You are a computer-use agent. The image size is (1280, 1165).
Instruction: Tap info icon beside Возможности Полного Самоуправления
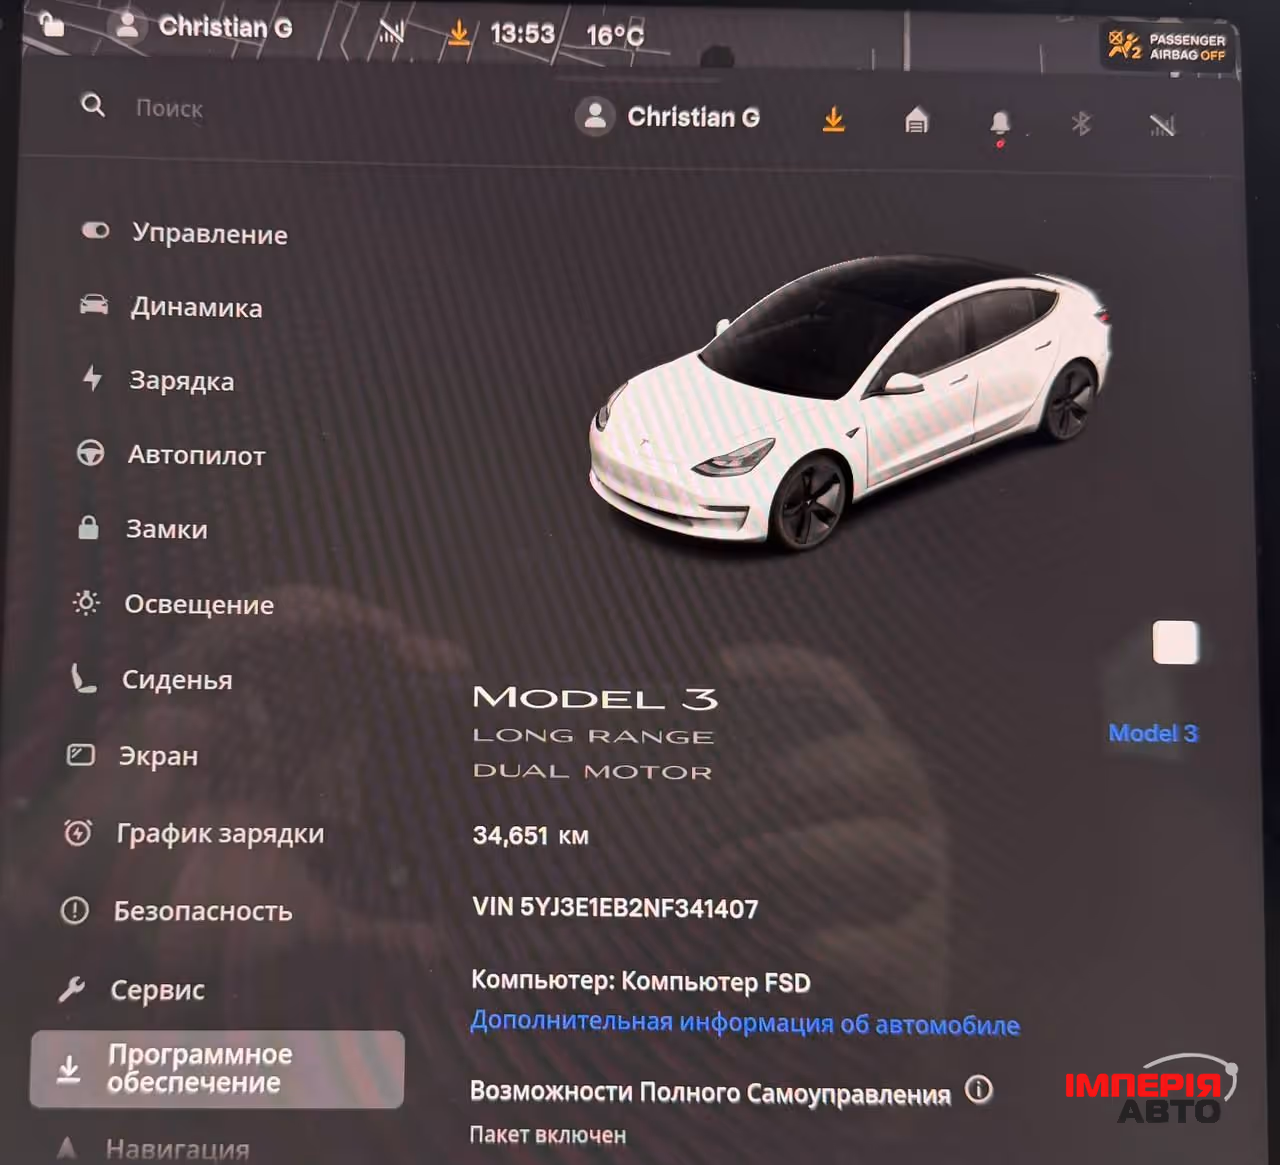(979, 1089)
